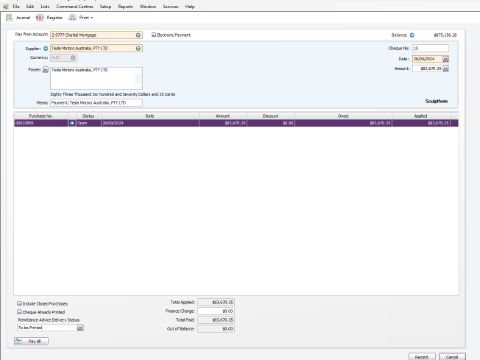Click the Applied column header
The width and height of the screenshot is (480, 360).
[421, 116]
